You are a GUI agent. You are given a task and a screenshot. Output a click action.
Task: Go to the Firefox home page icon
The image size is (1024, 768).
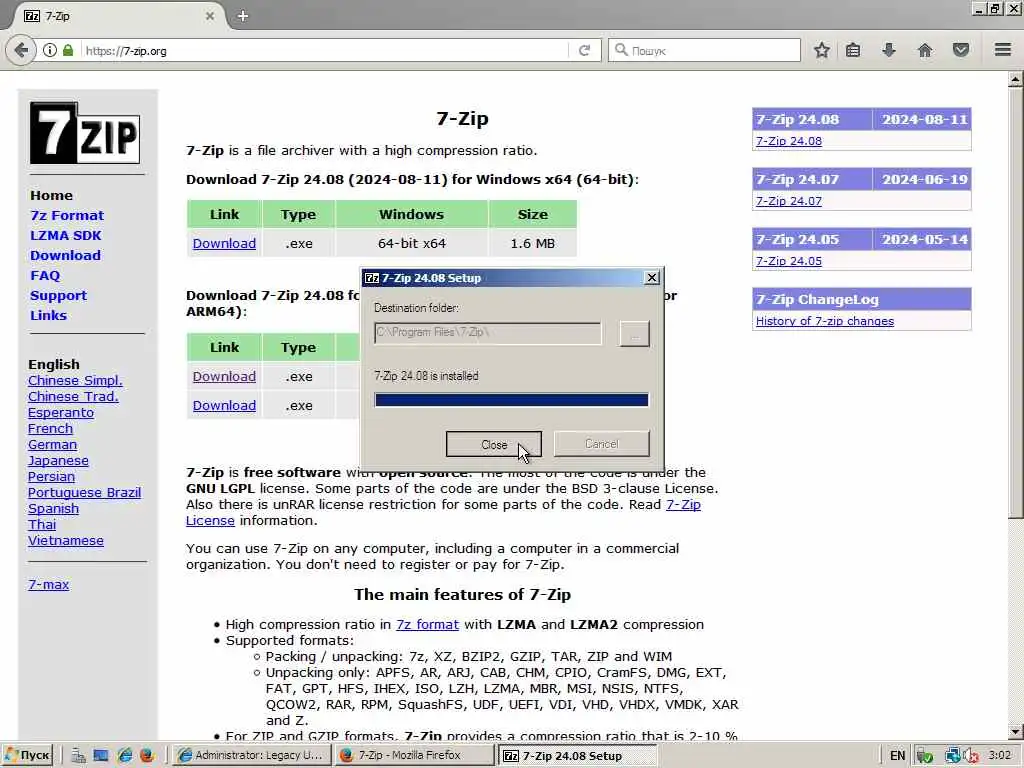925,50
